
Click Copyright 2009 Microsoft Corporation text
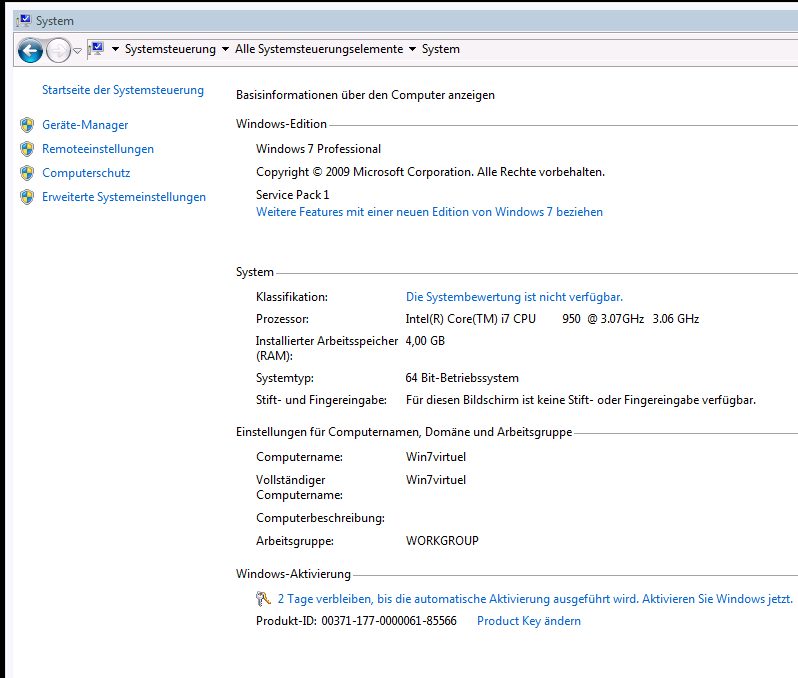point(431,172)
